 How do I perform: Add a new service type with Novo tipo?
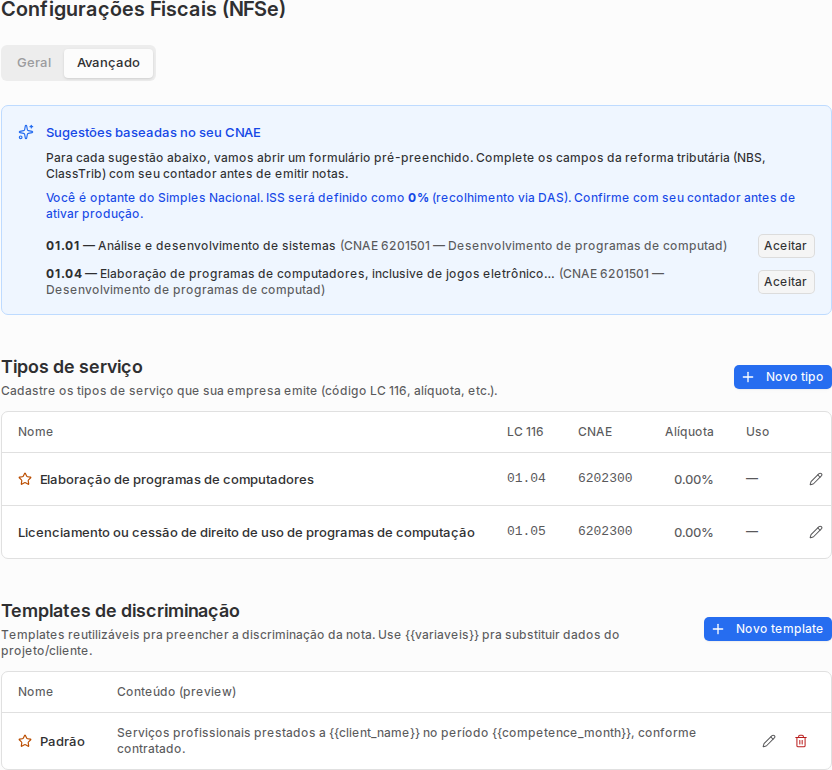(x=783, y=377)
